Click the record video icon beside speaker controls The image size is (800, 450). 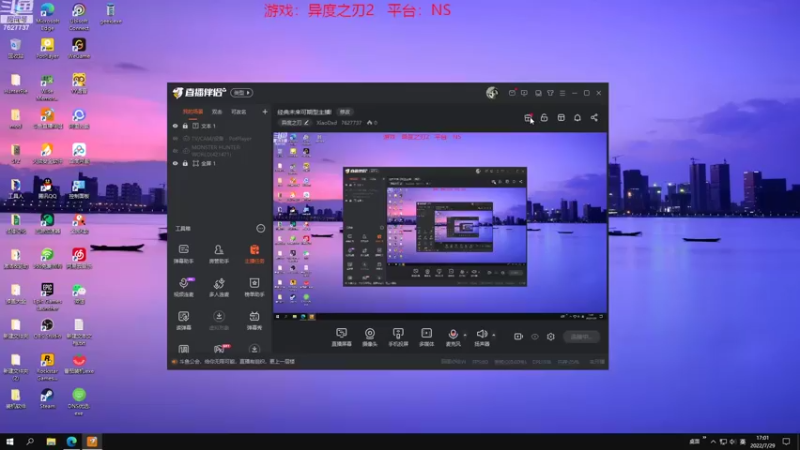pos(518,337)
